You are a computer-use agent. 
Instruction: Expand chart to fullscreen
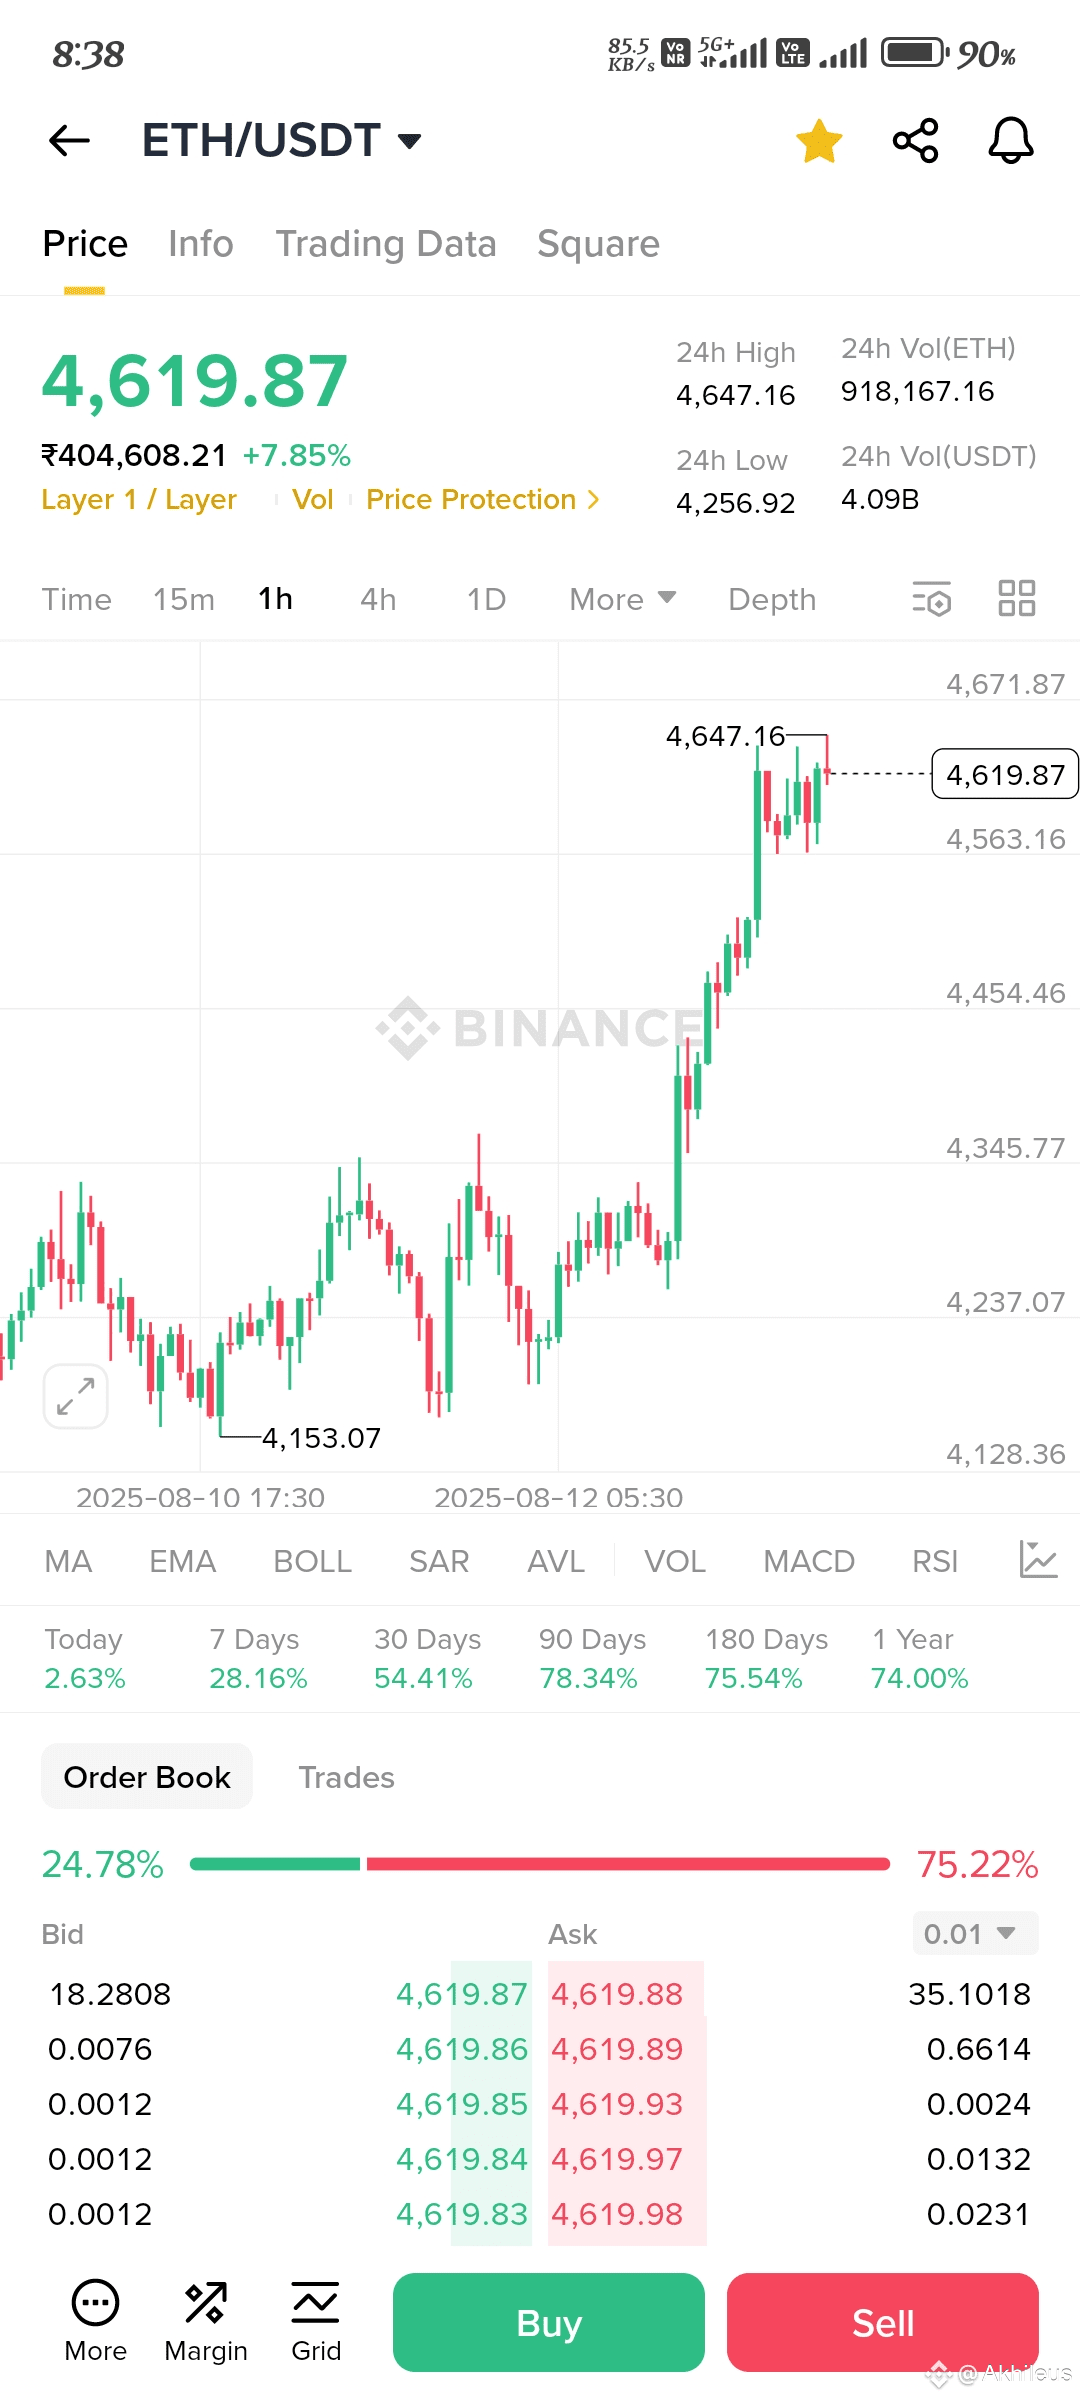click(x=76, y=1396)
